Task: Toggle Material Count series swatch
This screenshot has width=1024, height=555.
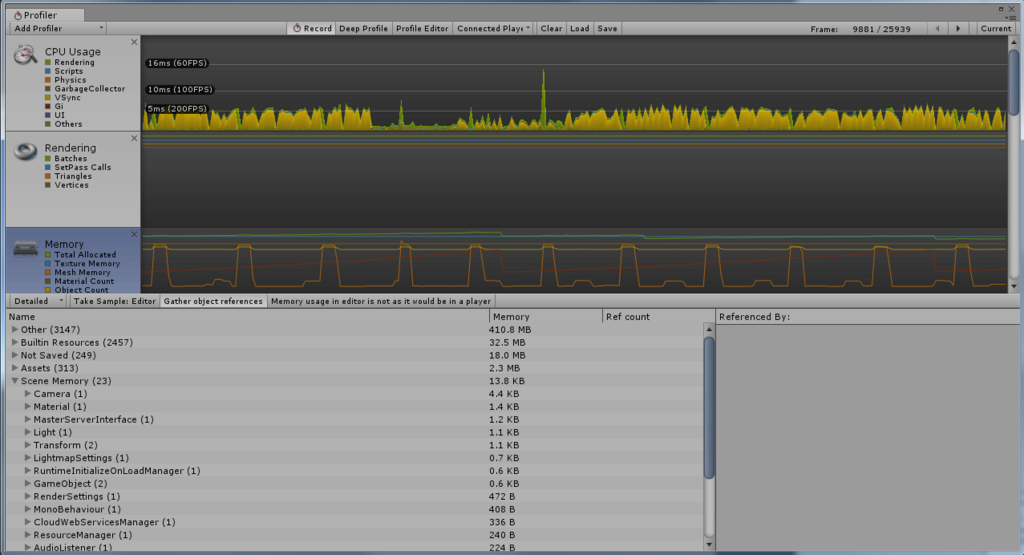Action: pyautogui.click(x=48, y=281)
